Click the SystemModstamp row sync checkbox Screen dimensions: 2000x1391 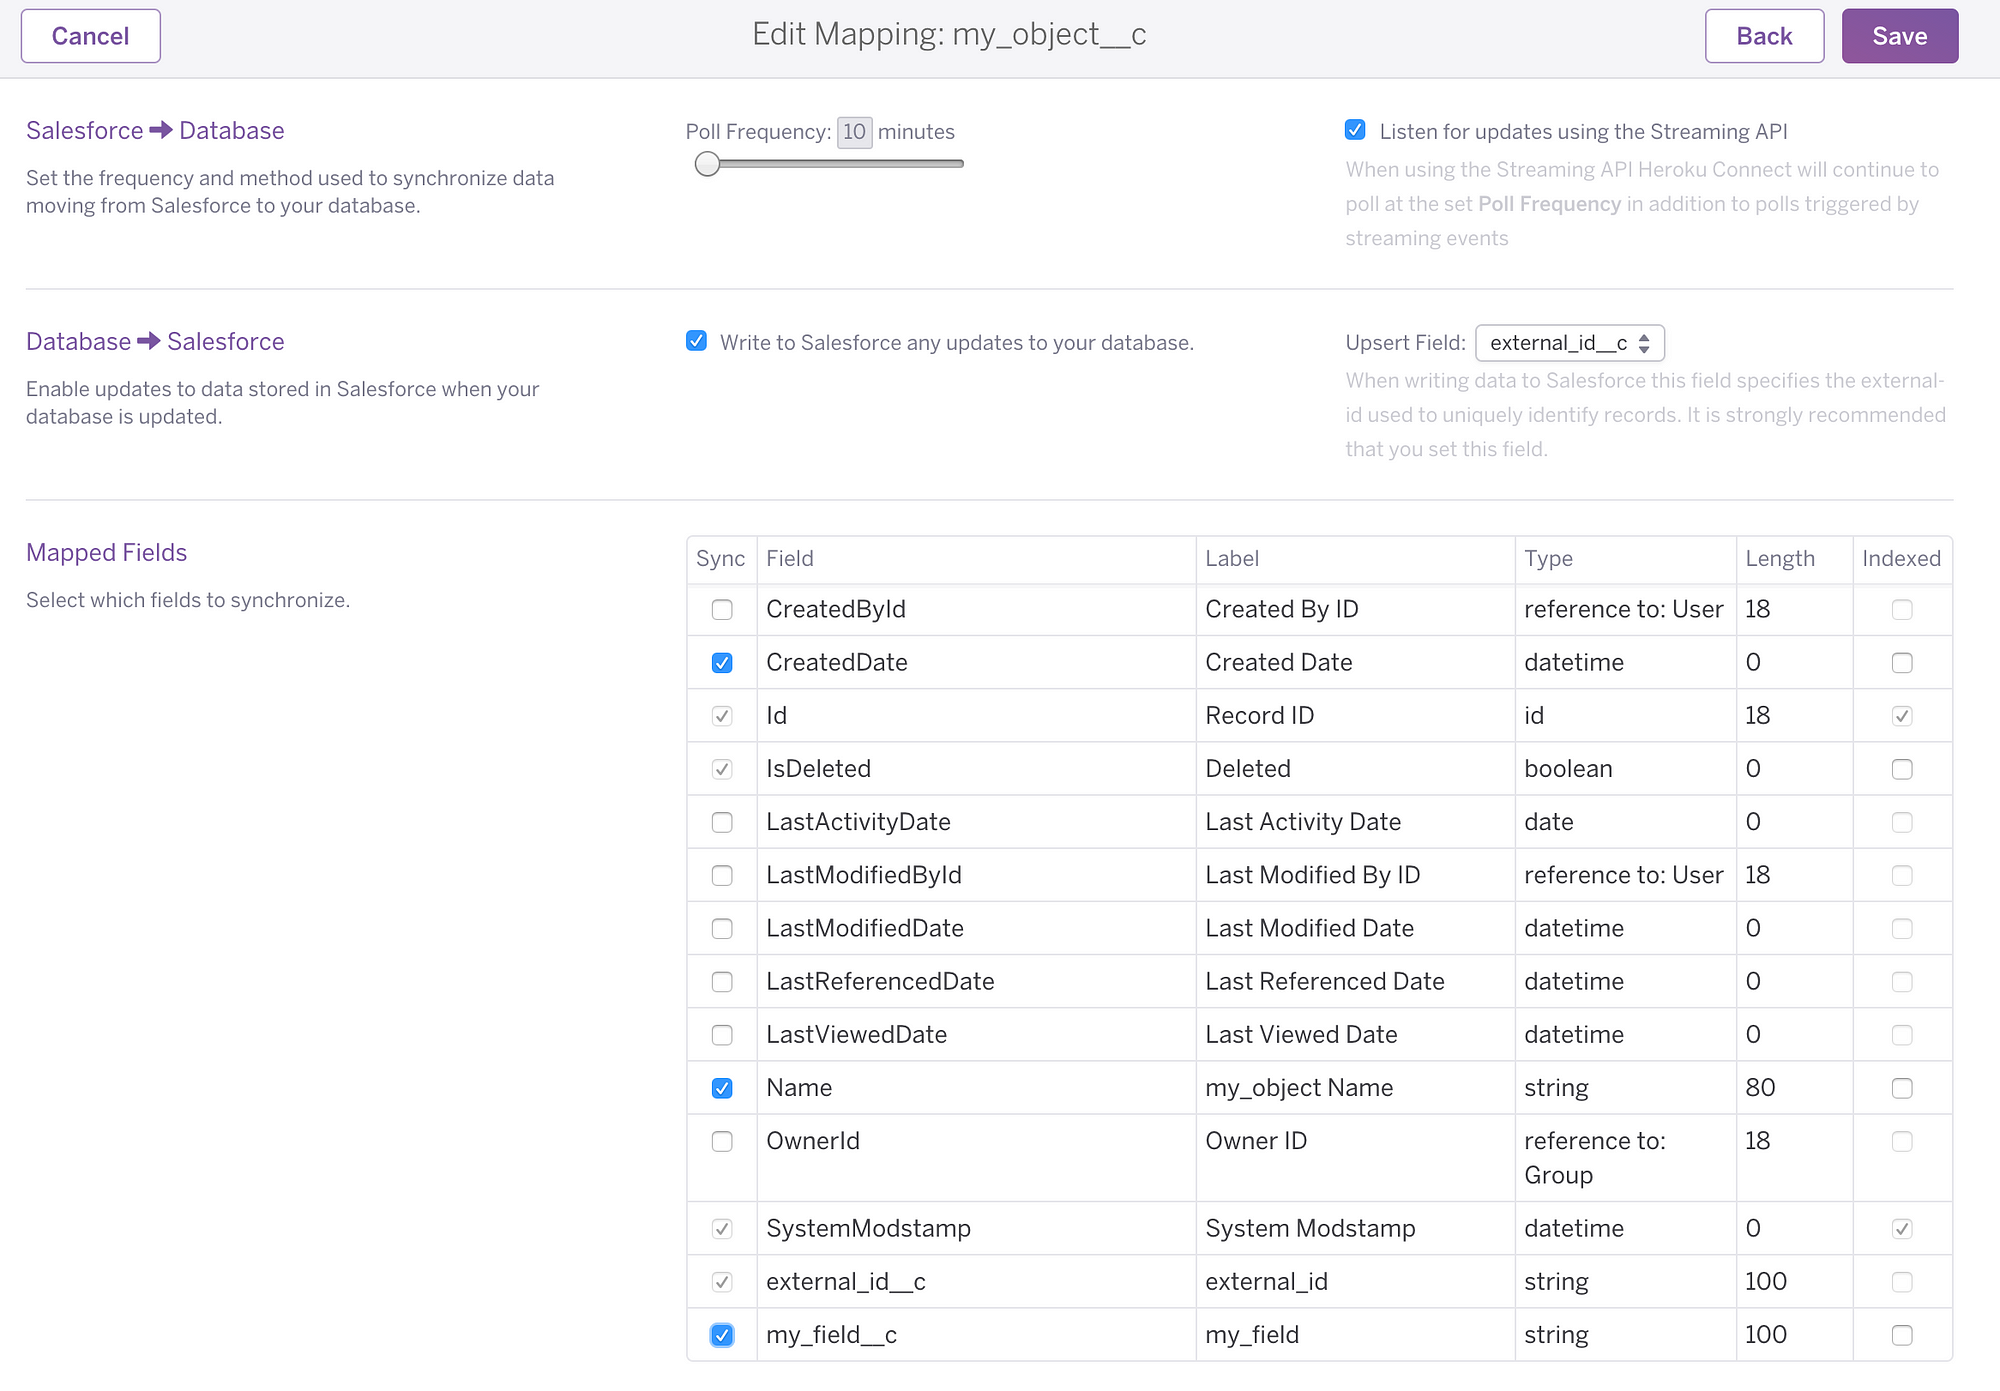(722, 1229)
